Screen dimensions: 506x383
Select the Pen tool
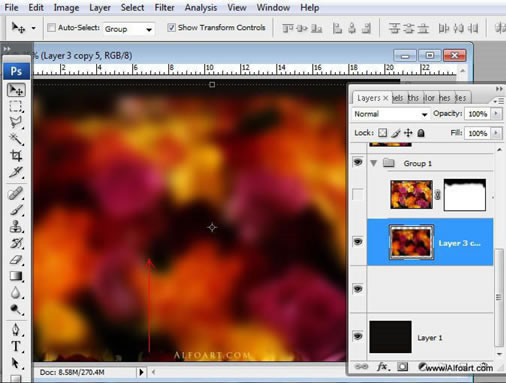pos(15,330)
